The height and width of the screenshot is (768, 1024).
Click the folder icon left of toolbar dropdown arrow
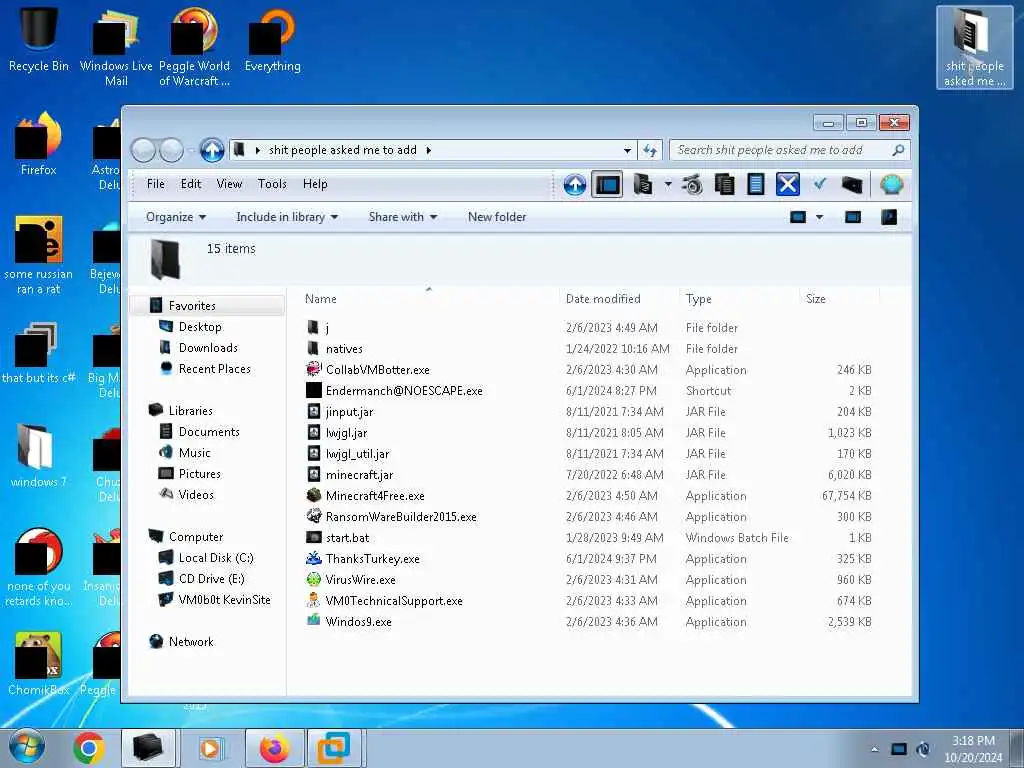pyautogui.click(x=643, y=185)
